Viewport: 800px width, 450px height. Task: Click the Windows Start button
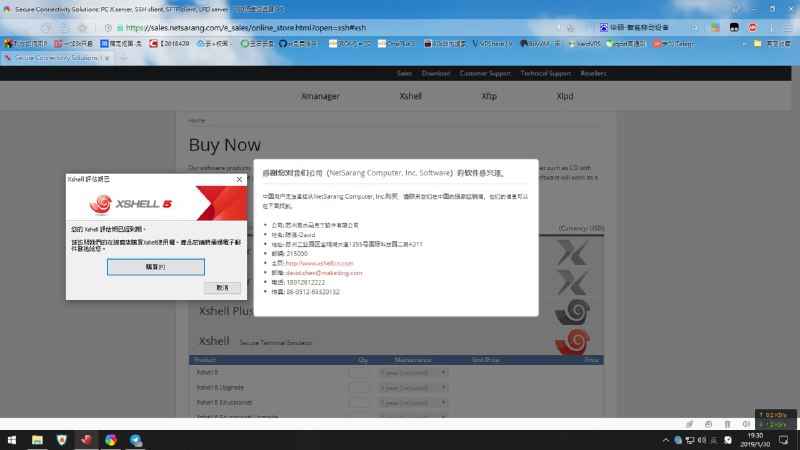tap(13, 440)
